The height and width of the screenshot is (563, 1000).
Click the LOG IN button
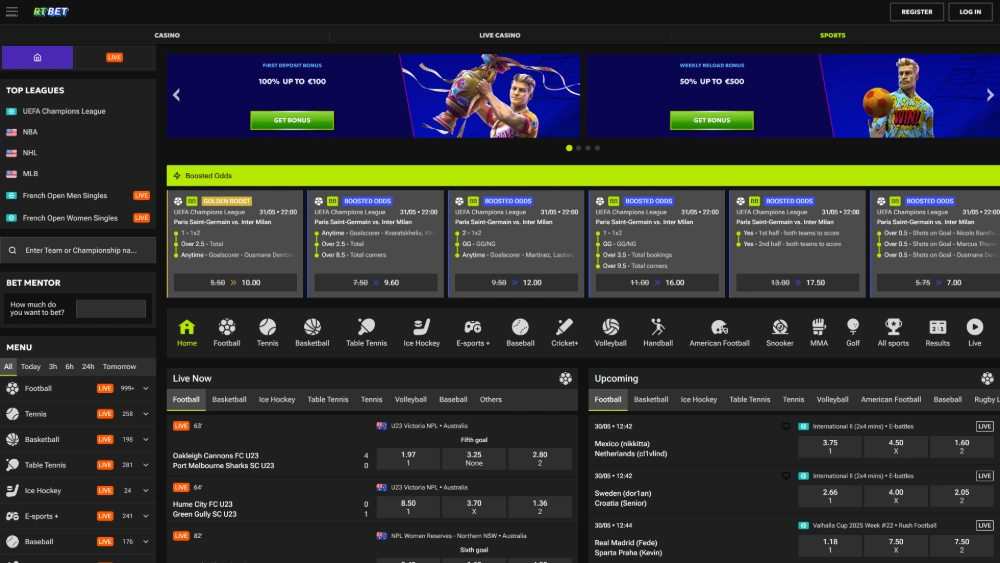pyautogui.click(x=970, y=11)
